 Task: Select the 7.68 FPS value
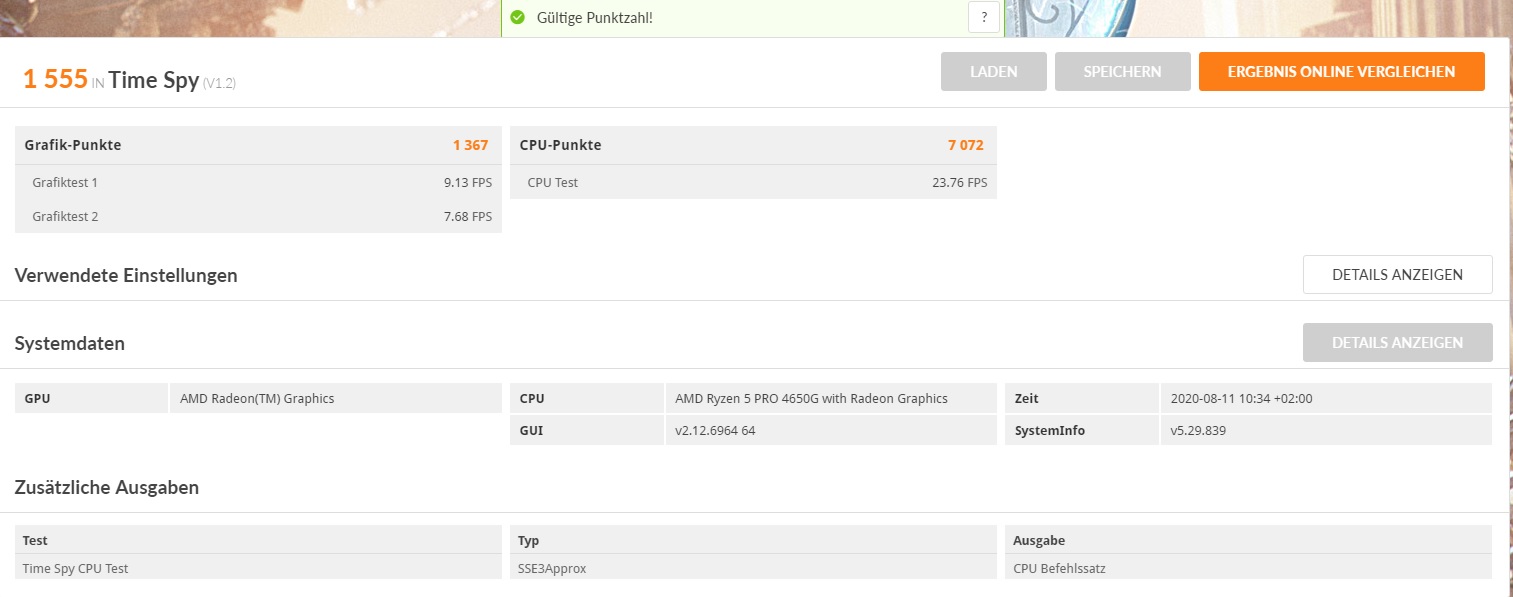[x=468, y=216]
